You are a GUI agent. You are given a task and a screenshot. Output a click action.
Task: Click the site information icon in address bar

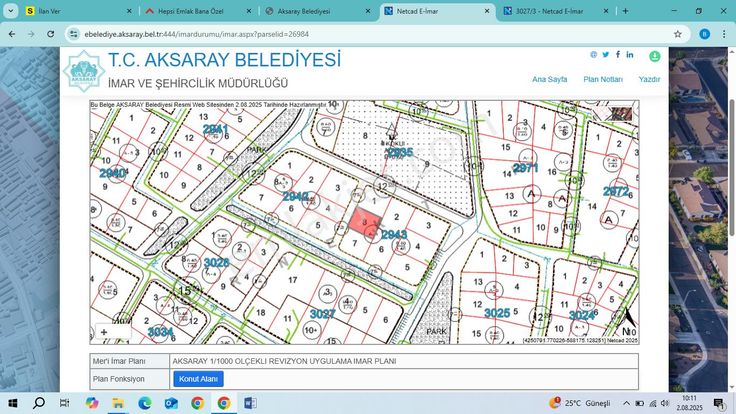[74, 34]
